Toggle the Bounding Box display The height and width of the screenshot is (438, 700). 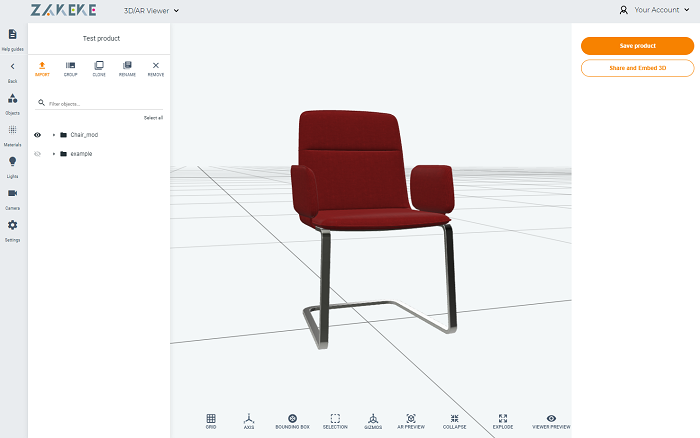(292, 418)
